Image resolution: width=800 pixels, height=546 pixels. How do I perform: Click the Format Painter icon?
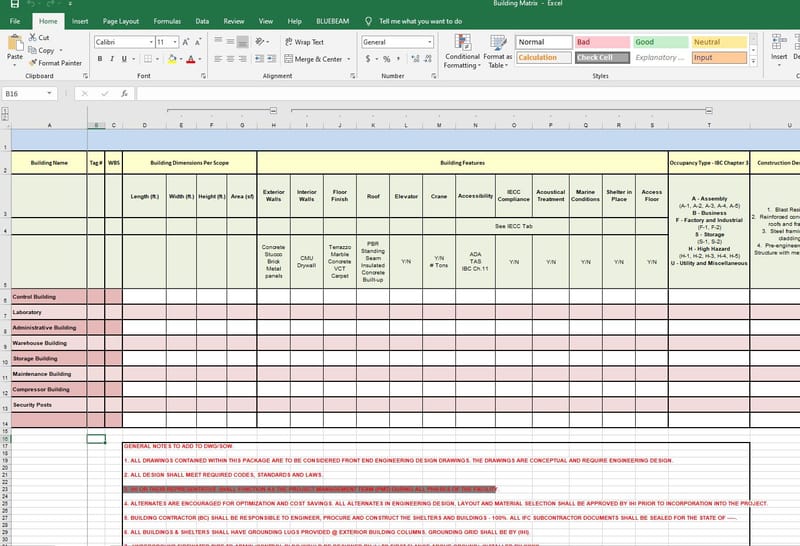click(34, 63)
